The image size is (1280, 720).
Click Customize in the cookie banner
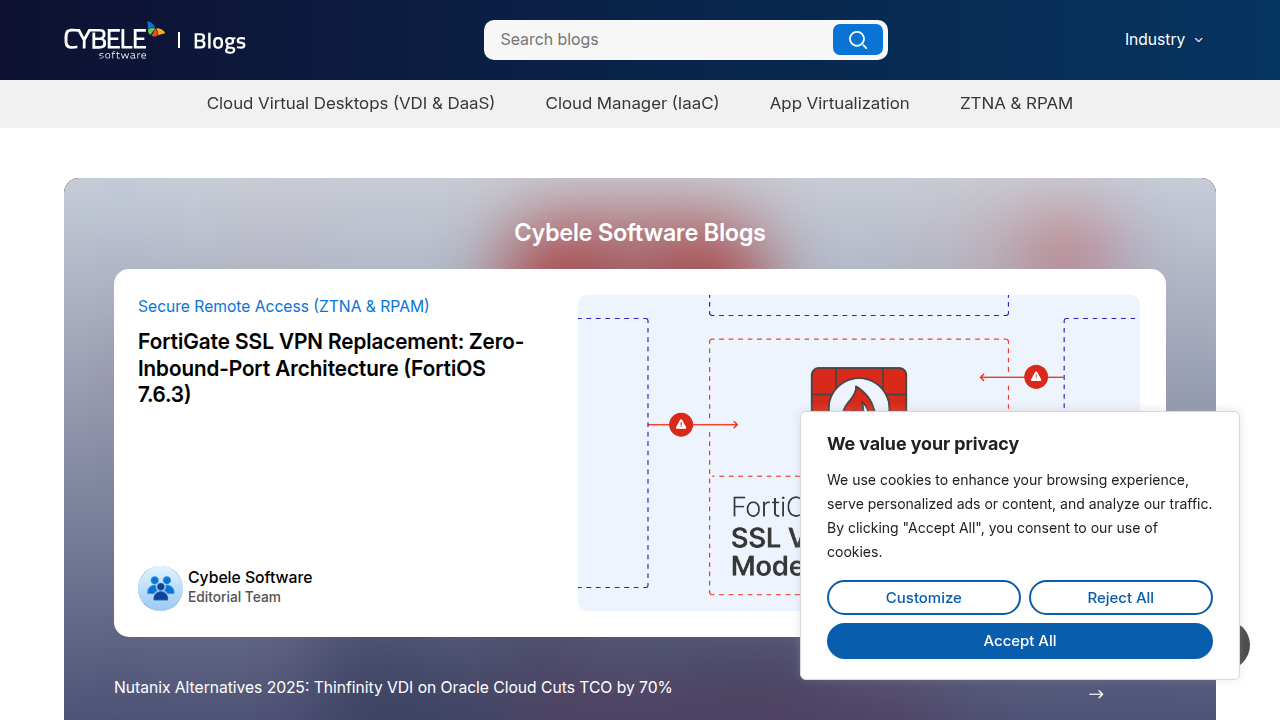click(924, 597)
